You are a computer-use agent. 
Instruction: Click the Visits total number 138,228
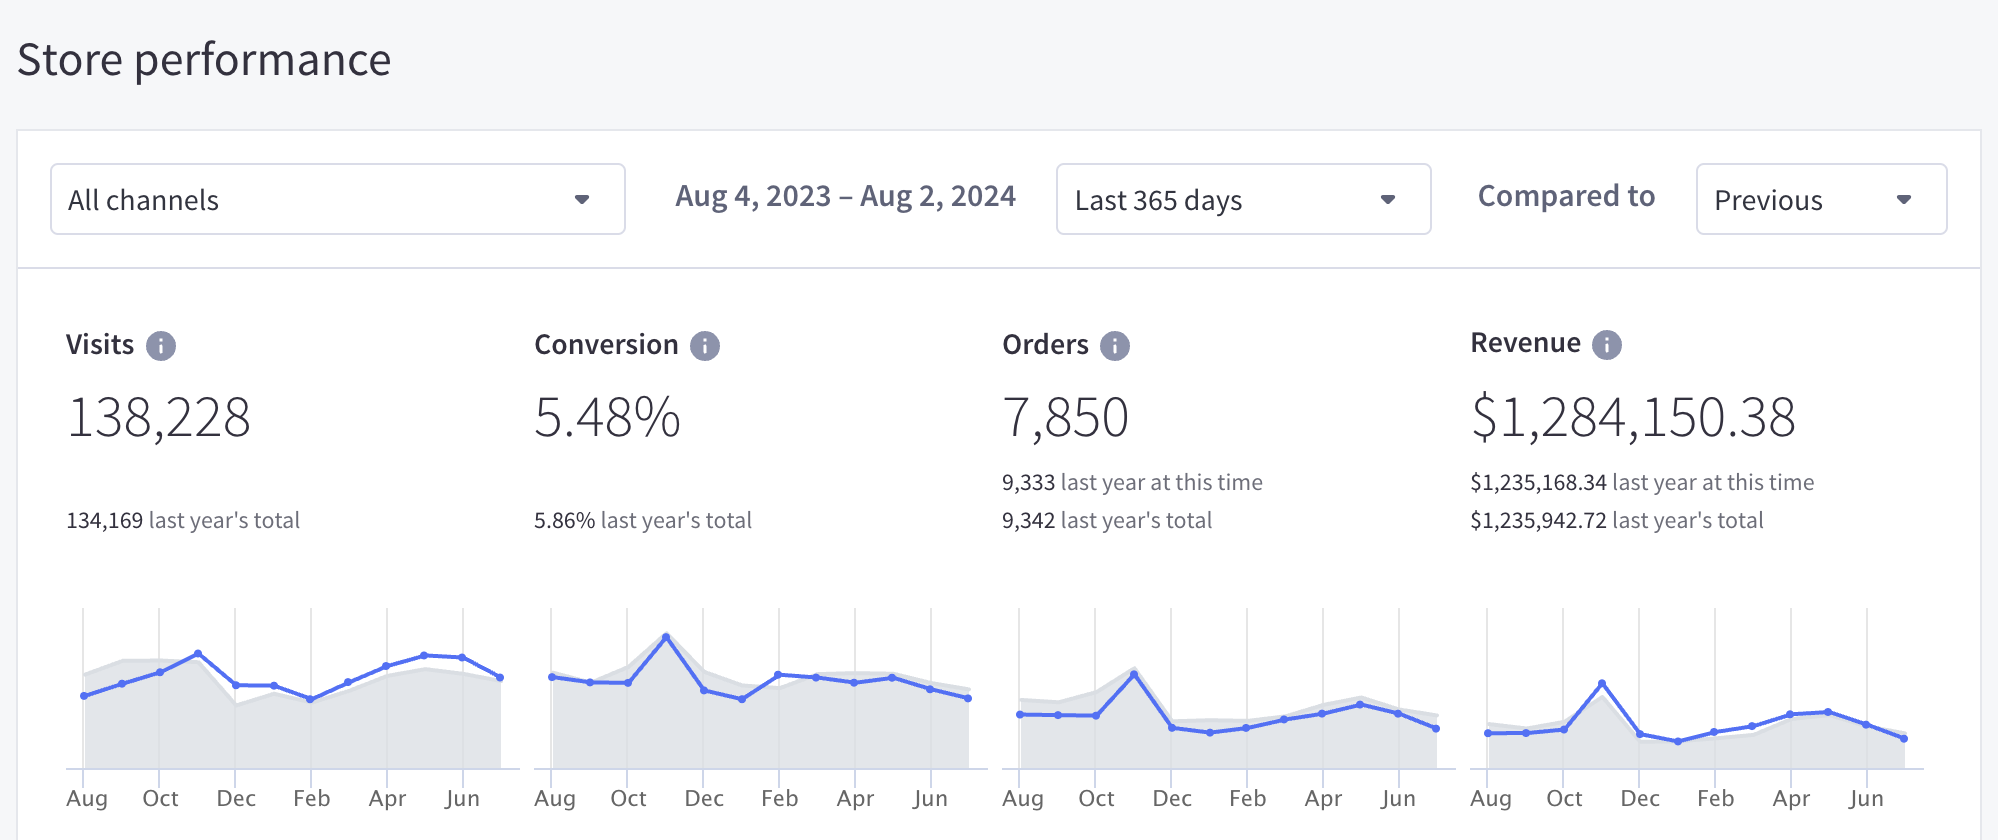pyautogui.click(x=159, y=417)
